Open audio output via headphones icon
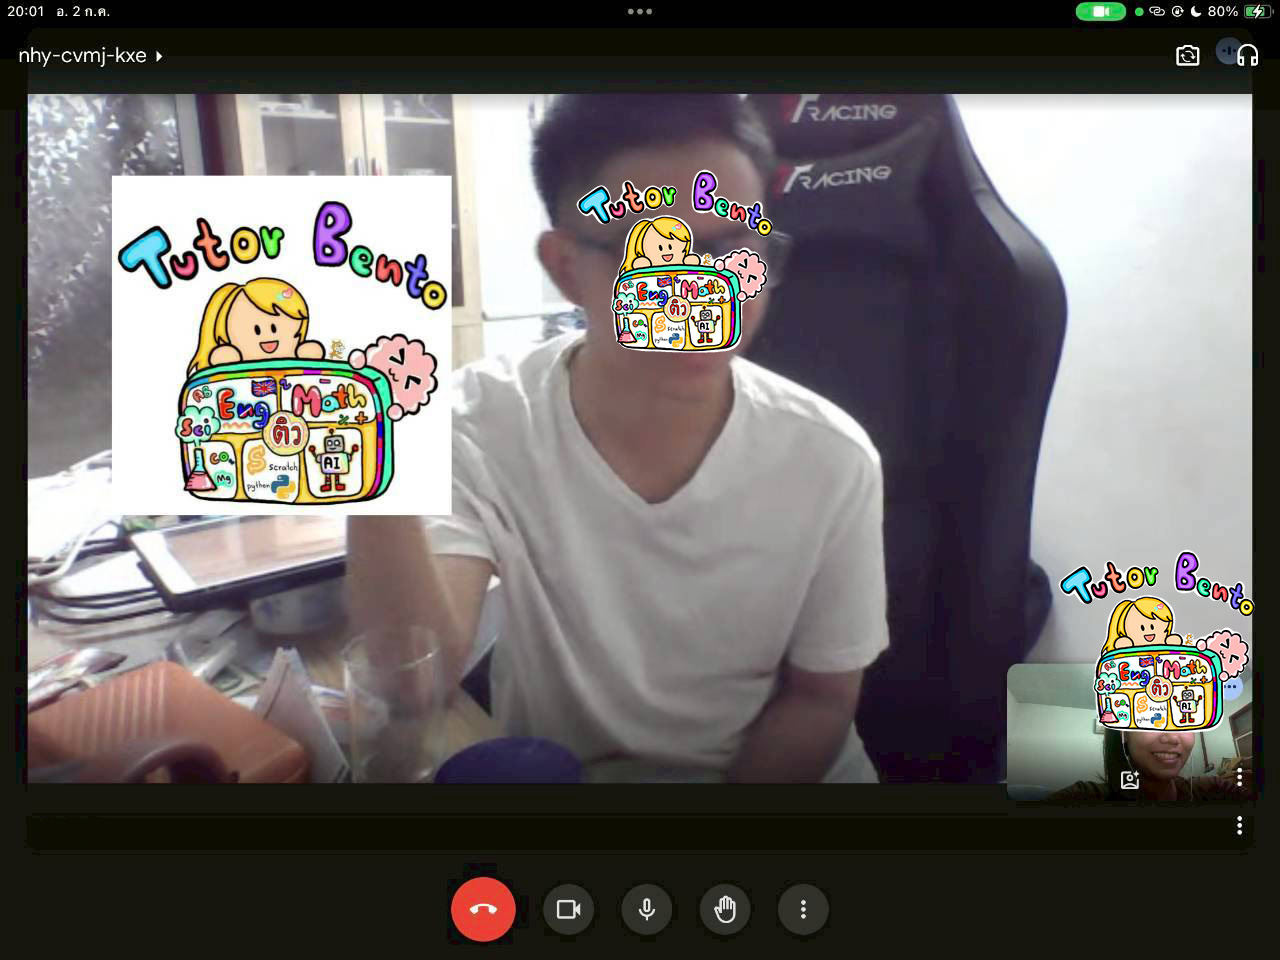1280x960 pixels. [x=1247, y=56]
